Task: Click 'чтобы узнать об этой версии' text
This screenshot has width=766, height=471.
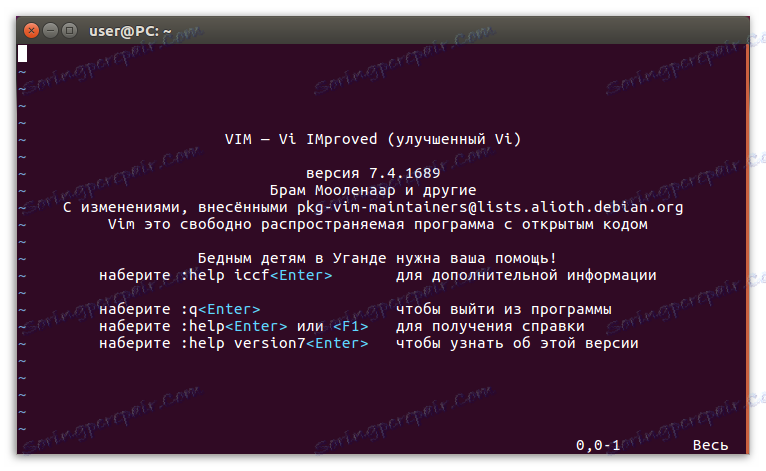Action: [517, 343]
